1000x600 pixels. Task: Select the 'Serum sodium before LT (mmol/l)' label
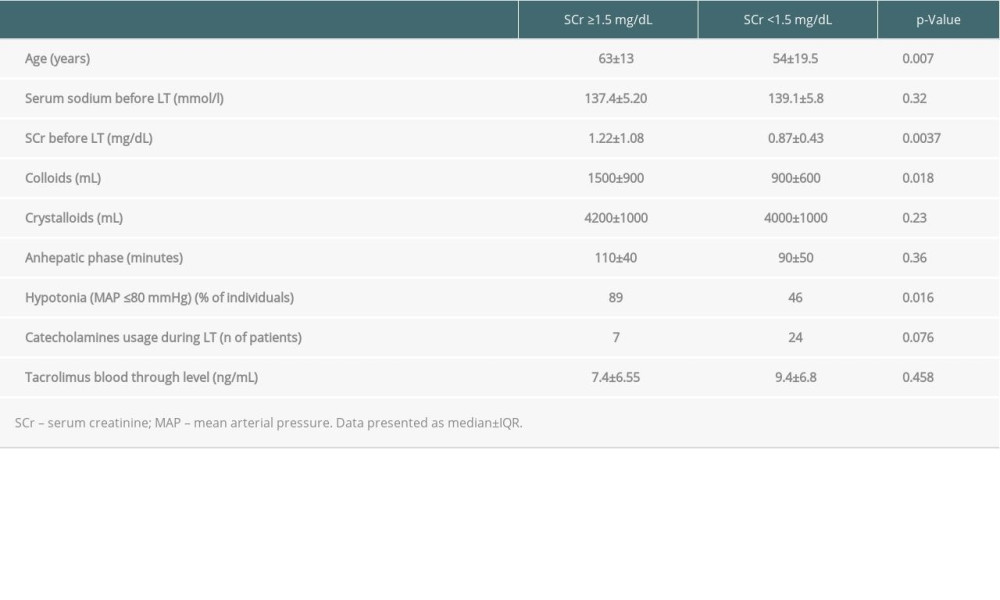tap(124, 98)
